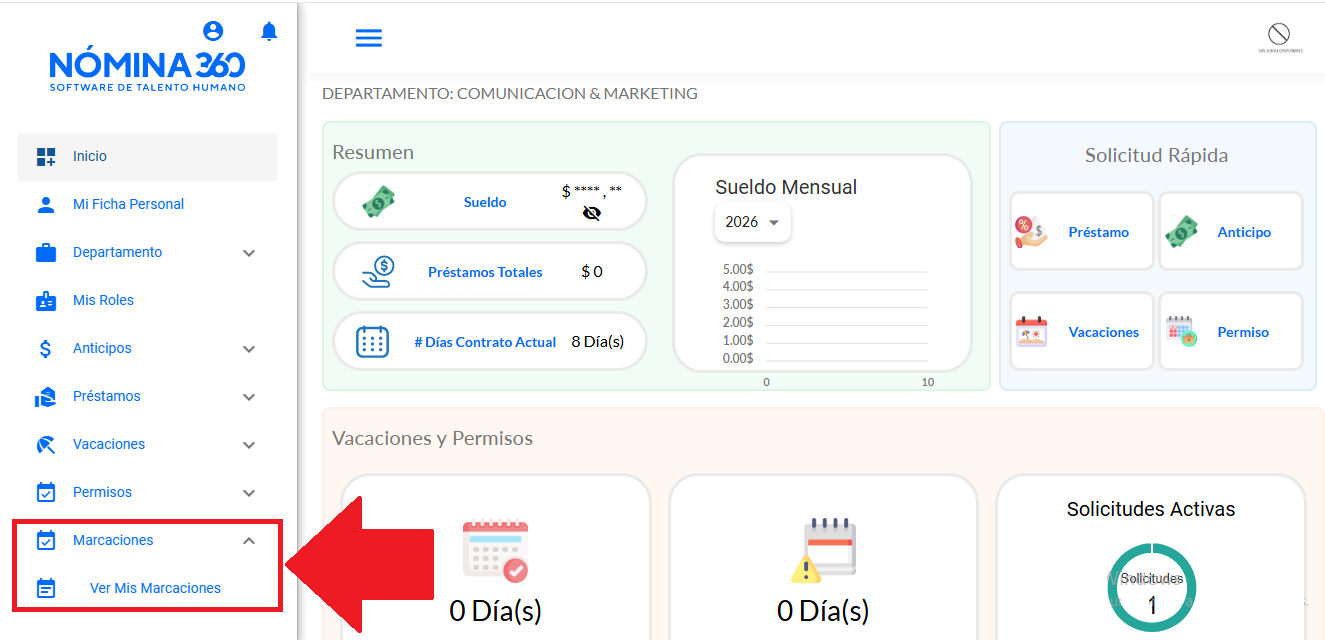The width and height of the screenshot is (1325, 640).
Task: Select the Permisos sidebar label
Action: 102,492
